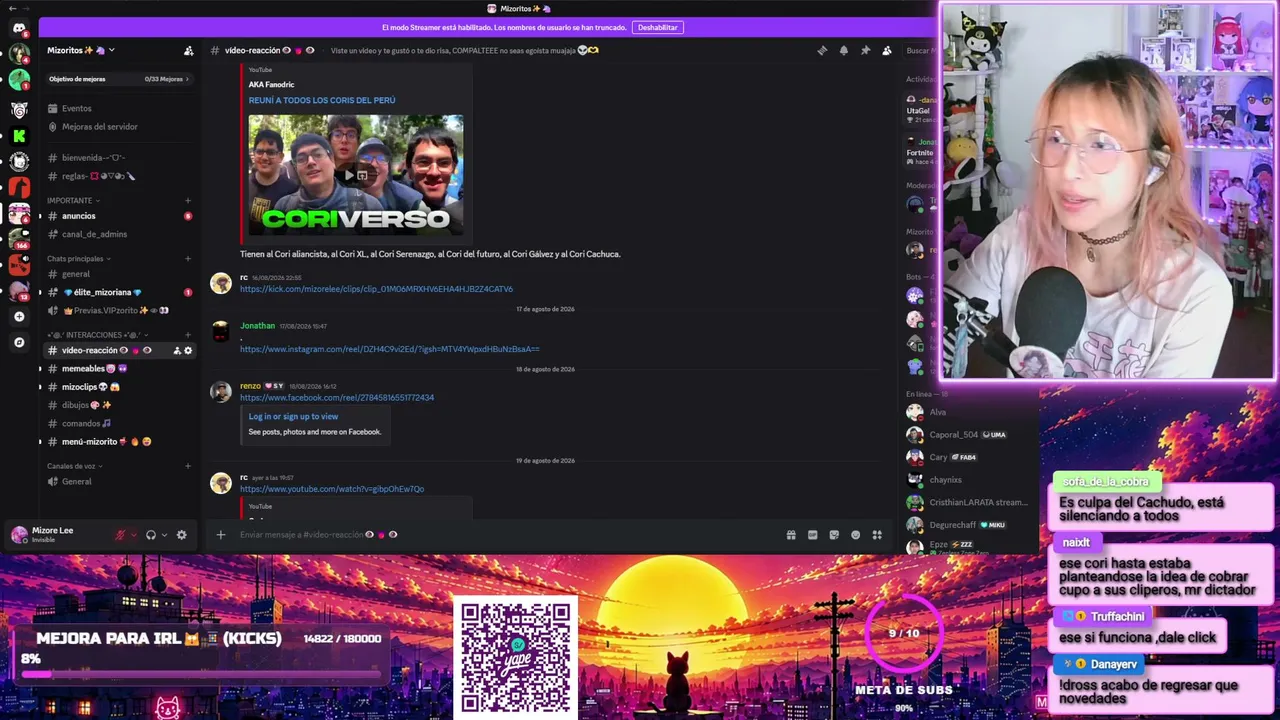The image size is (1280, 720).
Task: Show pinned messages pin icon
Action: (865, 50)
